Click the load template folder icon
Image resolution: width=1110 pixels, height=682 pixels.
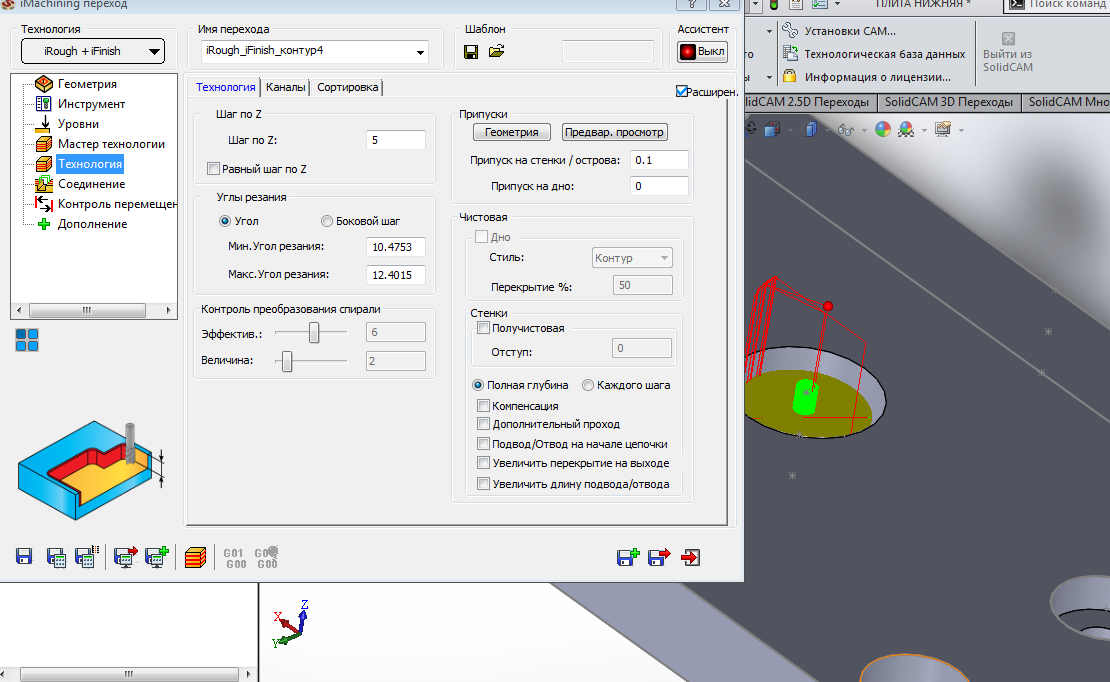tap(496, 51)
